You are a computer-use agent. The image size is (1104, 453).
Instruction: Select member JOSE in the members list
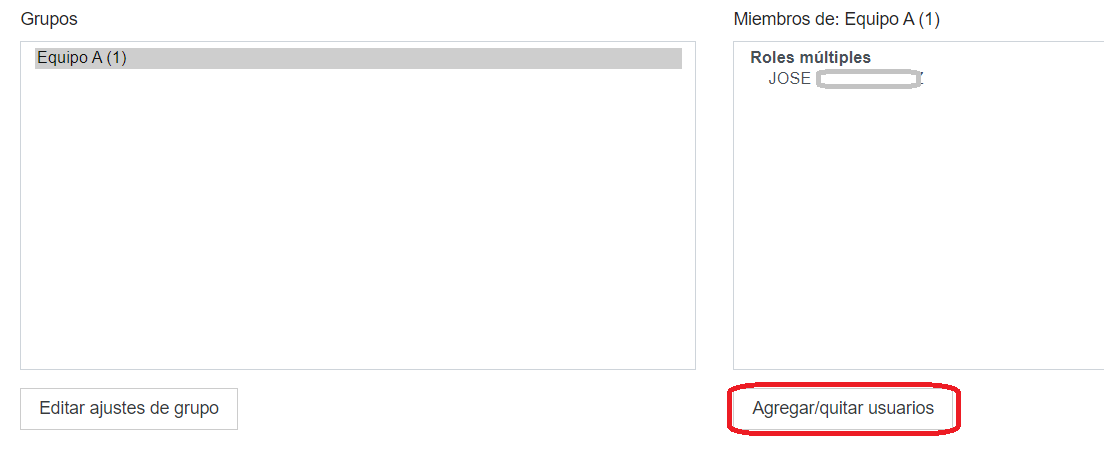pyautogui.click(x=845, y=79)
